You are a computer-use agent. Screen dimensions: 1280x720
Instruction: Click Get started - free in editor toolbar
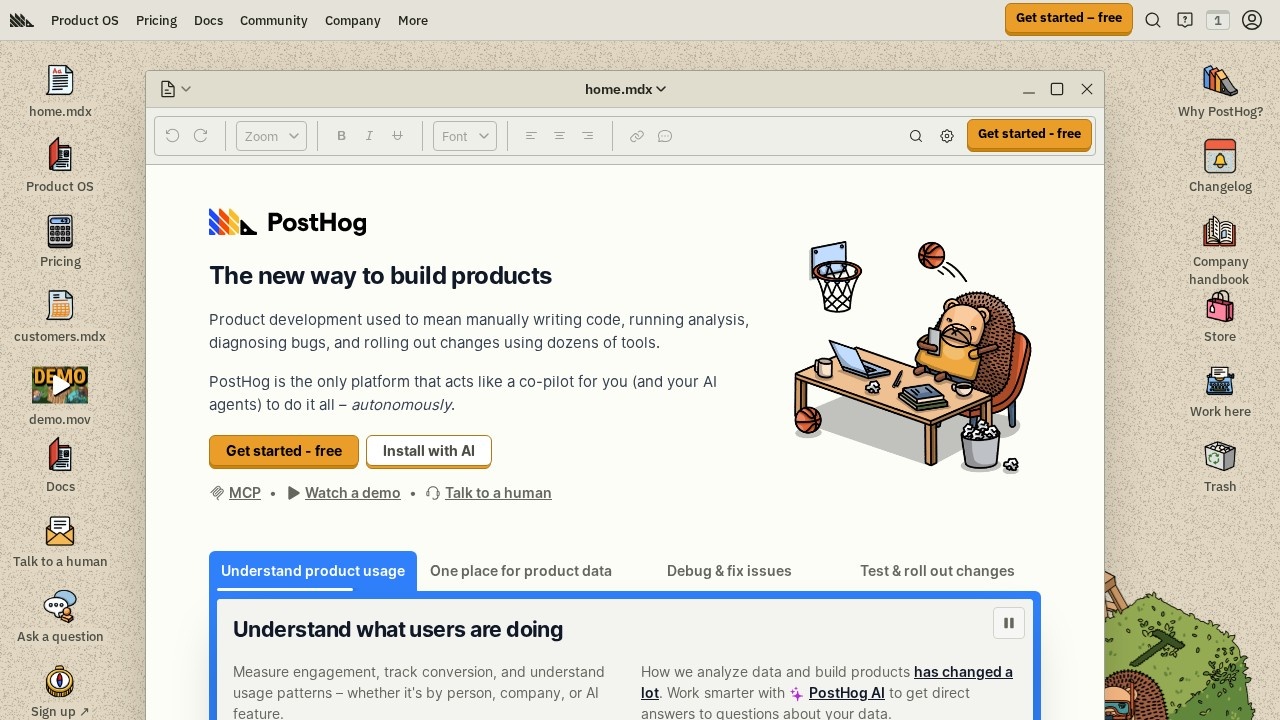point(1029,134)
